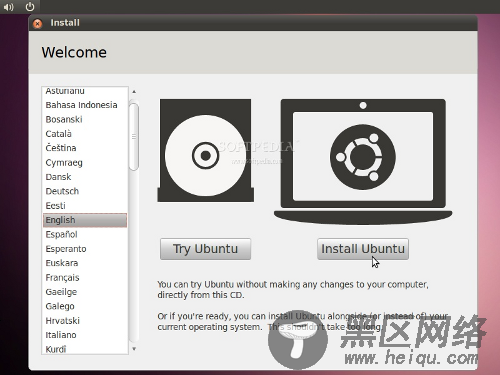This screenshot has height=375, width=500.
Task: Choose Cymraeg from the list
Action: (85, 163)
